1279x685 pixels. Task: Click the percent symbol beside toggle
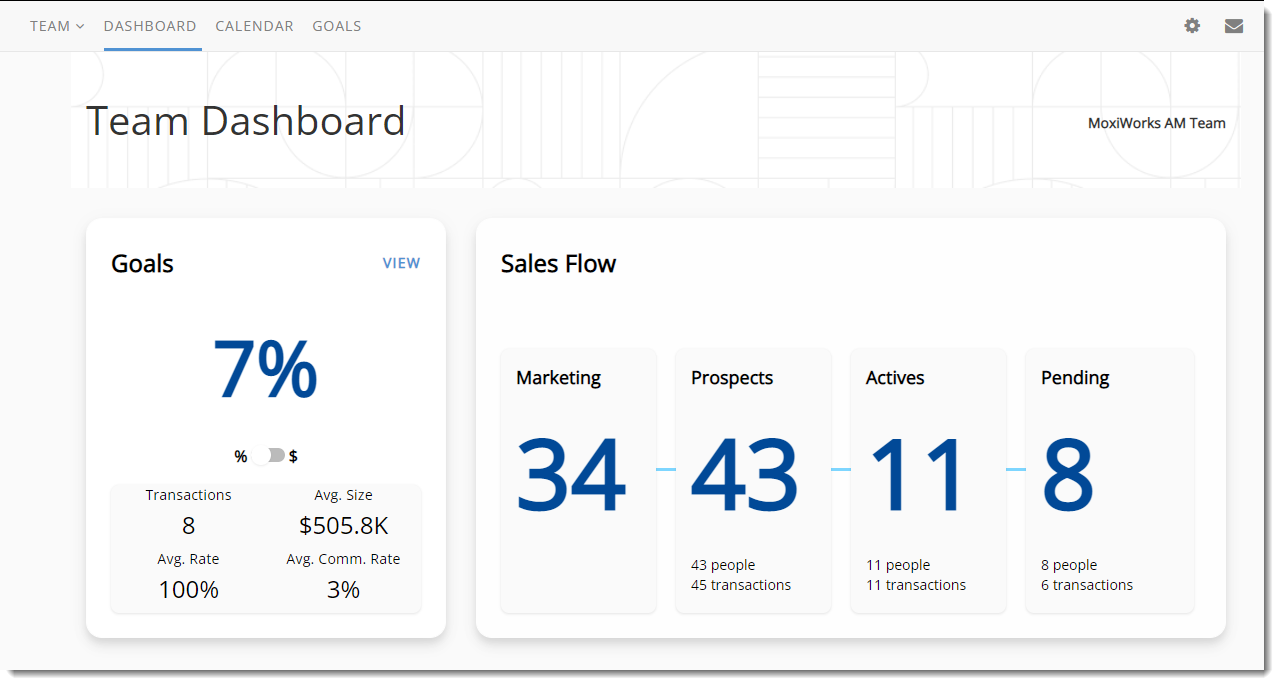[240, 456]
